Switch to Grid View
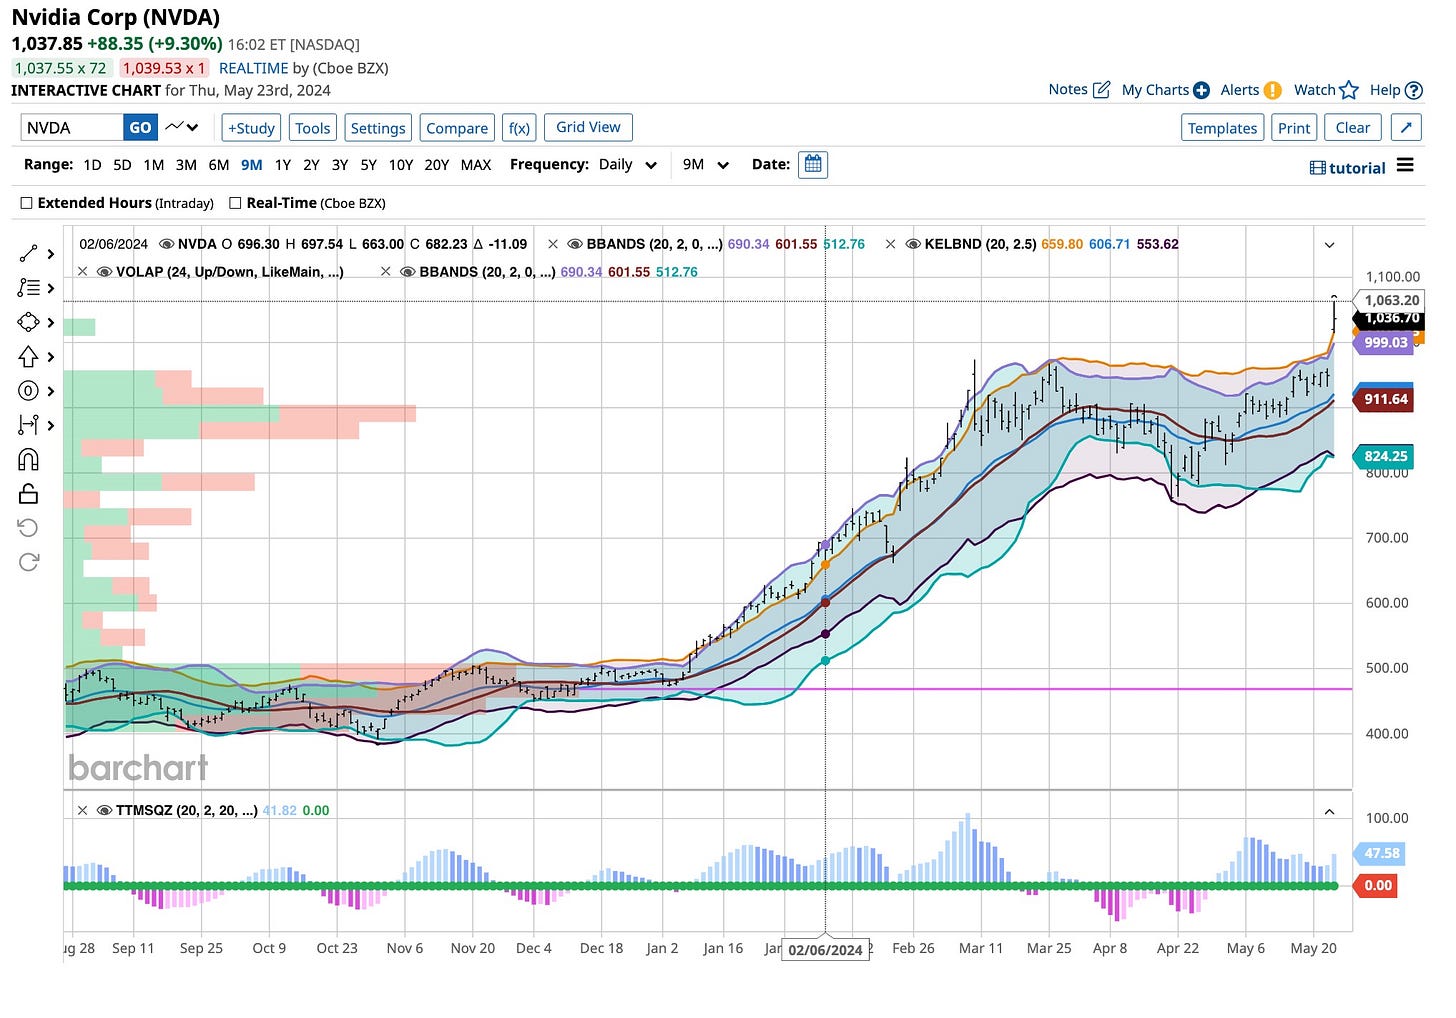Image resolution: width=1456 pixels, height=1018 pixels. tap(588, 127)
